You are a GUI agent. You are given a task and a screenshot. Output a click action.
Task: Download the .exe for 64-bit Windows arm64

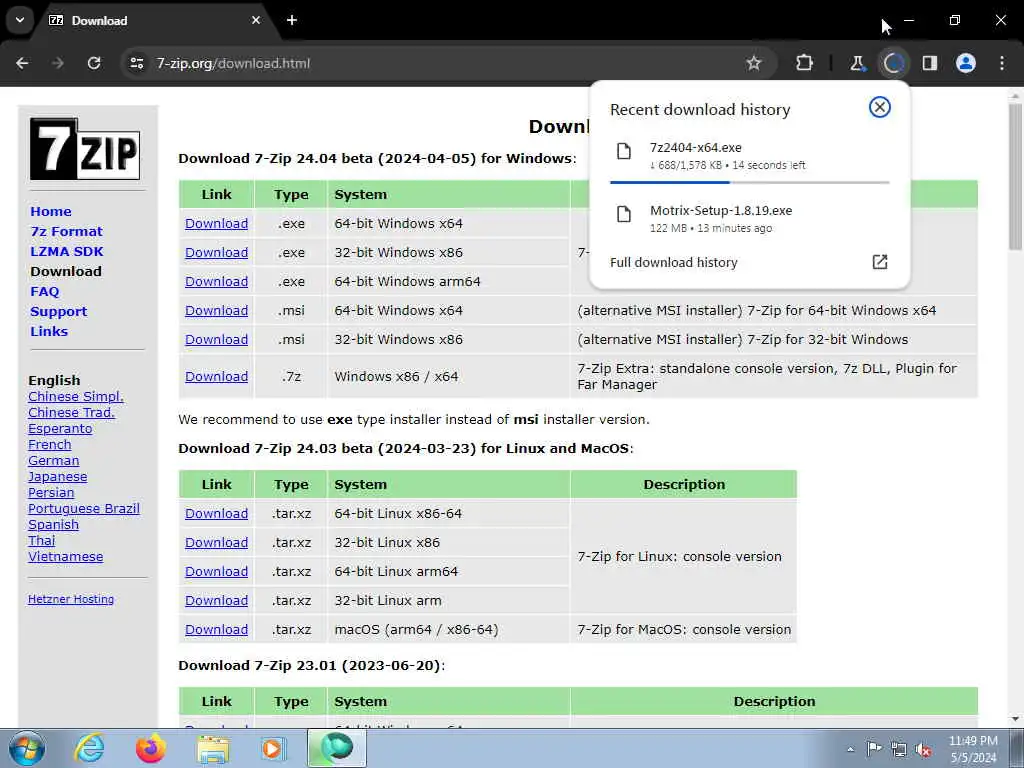tap(216, 281)
